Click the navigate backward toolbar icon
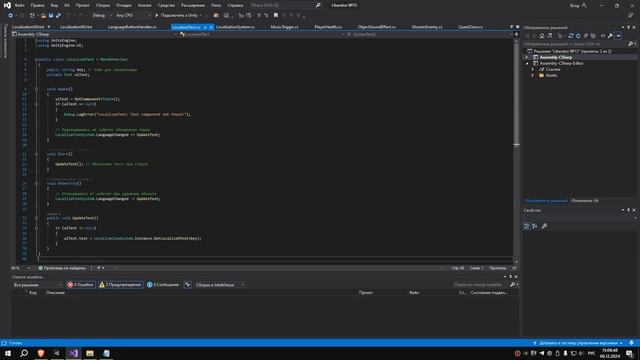Screen dimensions: 640x360 click(11, 15)
